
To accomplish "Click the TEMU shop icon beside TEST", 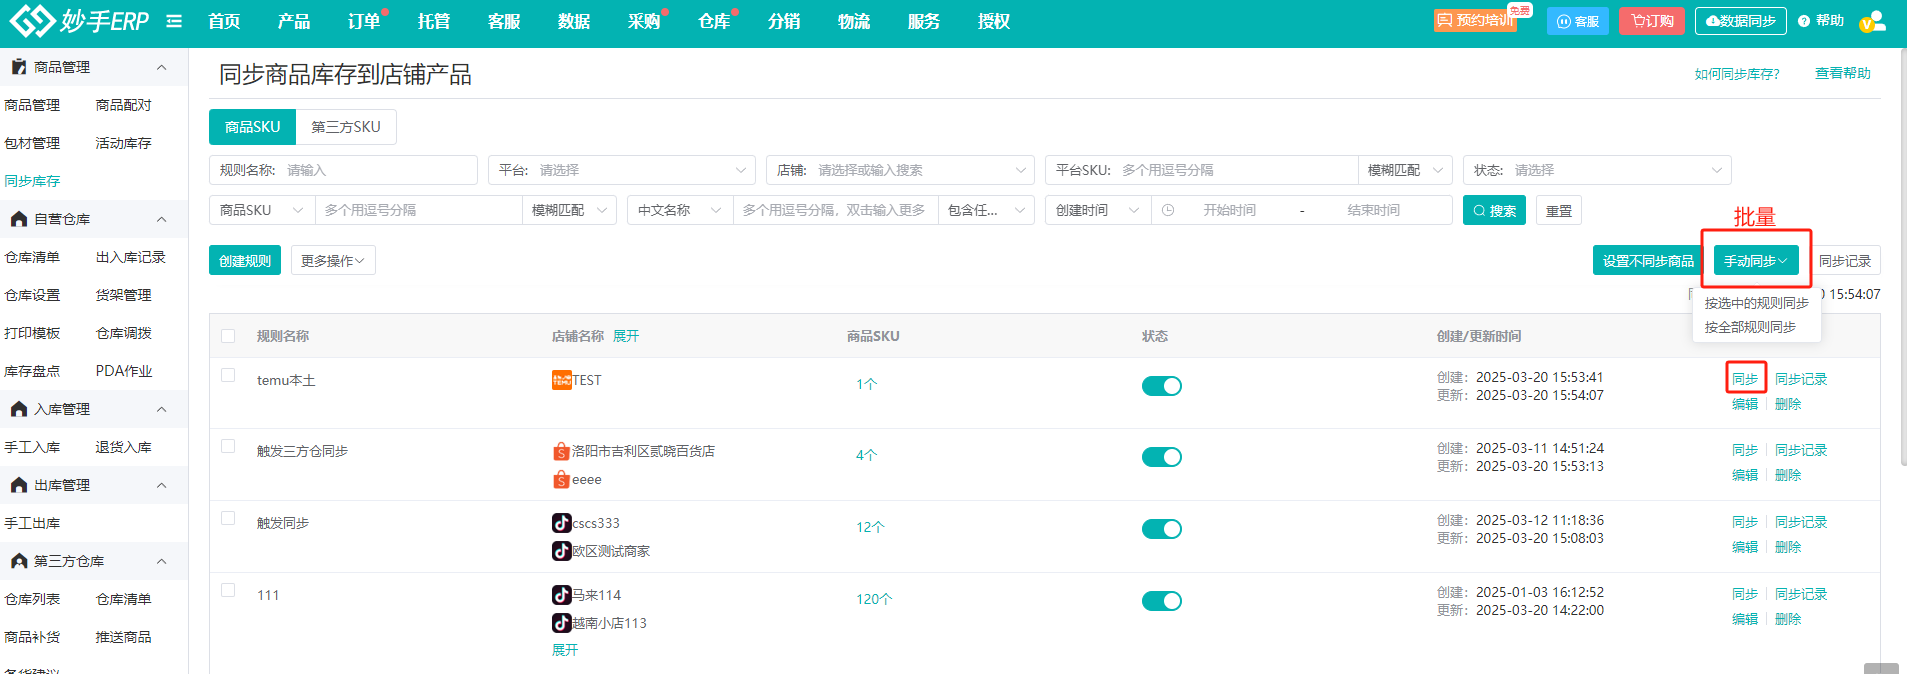I will click(561, 380).
